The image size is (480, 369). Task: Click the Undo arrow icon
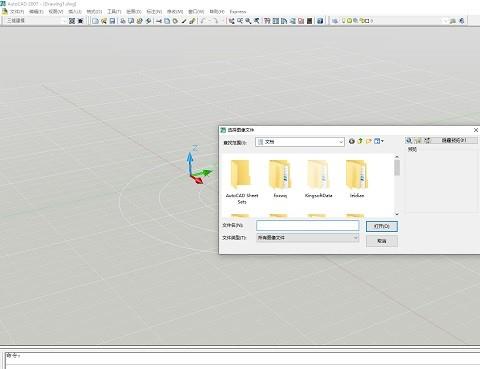(x=203, y=21)
